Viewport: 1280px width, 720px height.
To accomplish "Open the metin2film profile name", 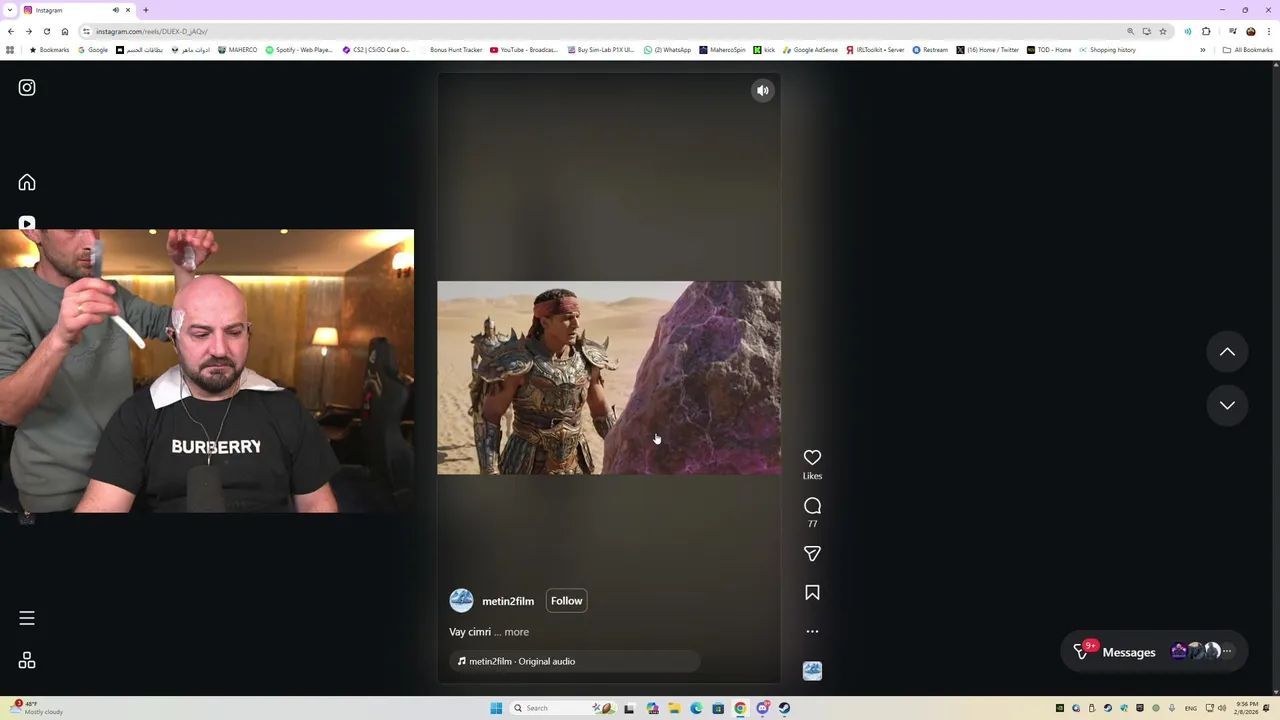I will tap(508, 601).
